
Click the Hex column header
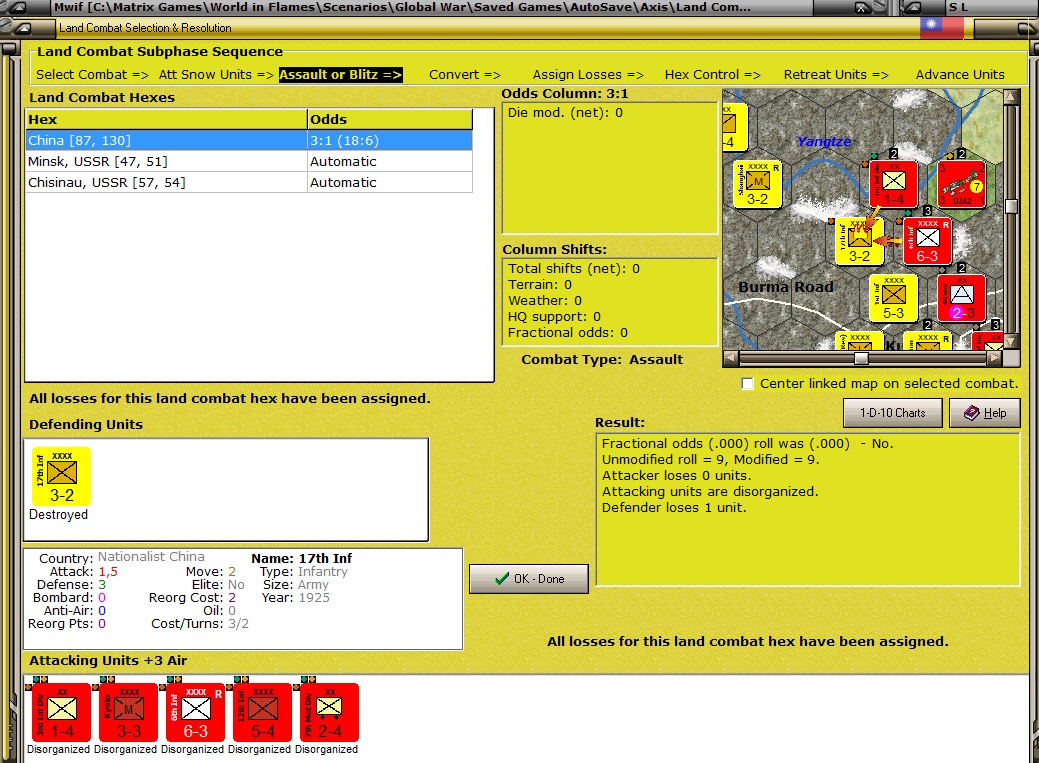[166, 119]
